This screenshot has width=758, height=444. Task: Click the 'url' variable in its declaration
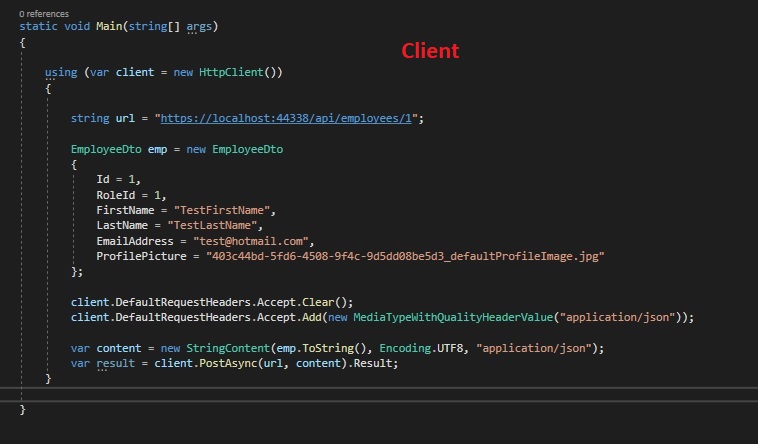(125, 118)
